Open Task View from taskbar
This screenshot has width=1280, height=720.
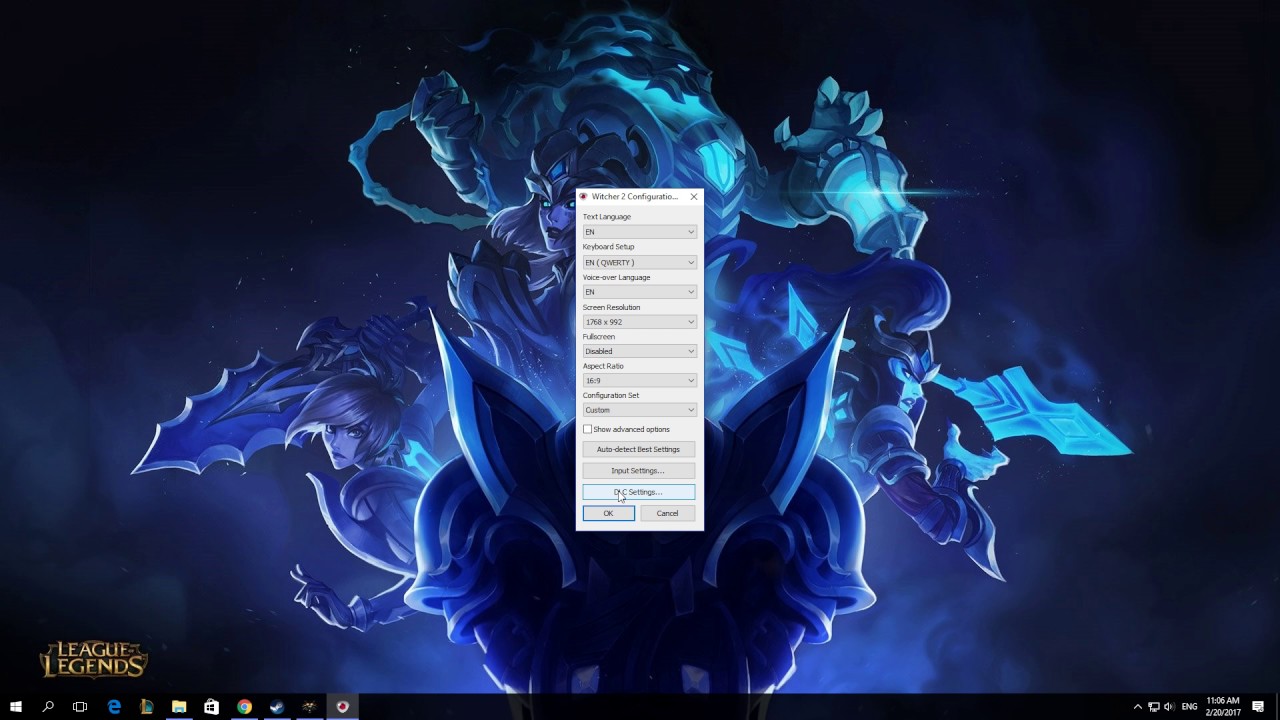tap(80, 707)
